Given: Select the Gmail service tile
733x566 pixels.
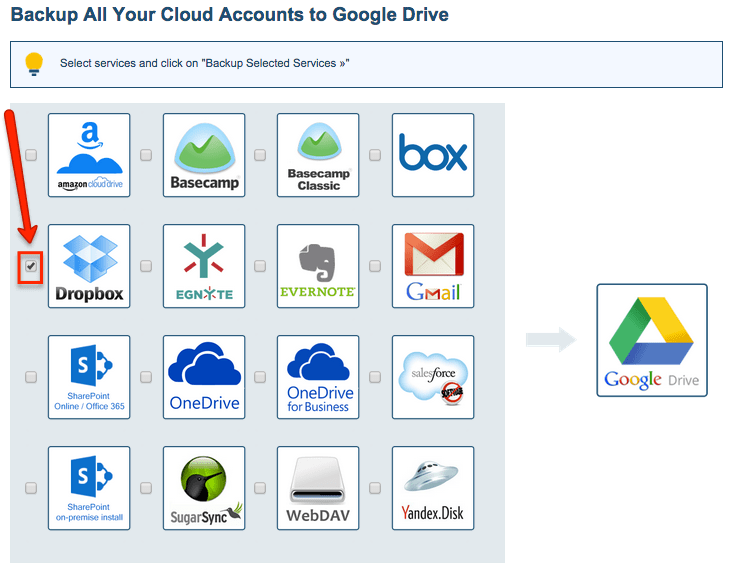Looking at the screenshot, I should coord(433,266).
